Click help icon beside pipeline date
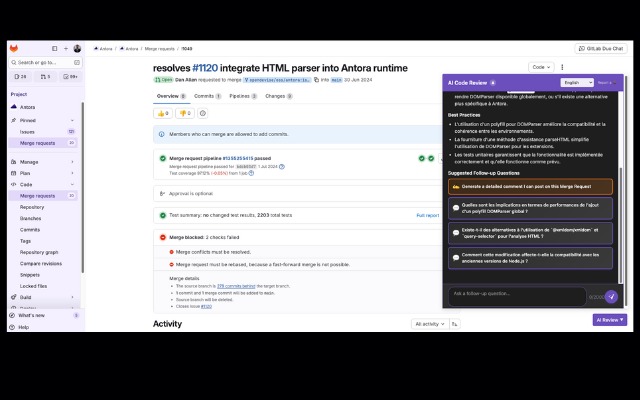640x400 pixels. (x=282, y=167)
